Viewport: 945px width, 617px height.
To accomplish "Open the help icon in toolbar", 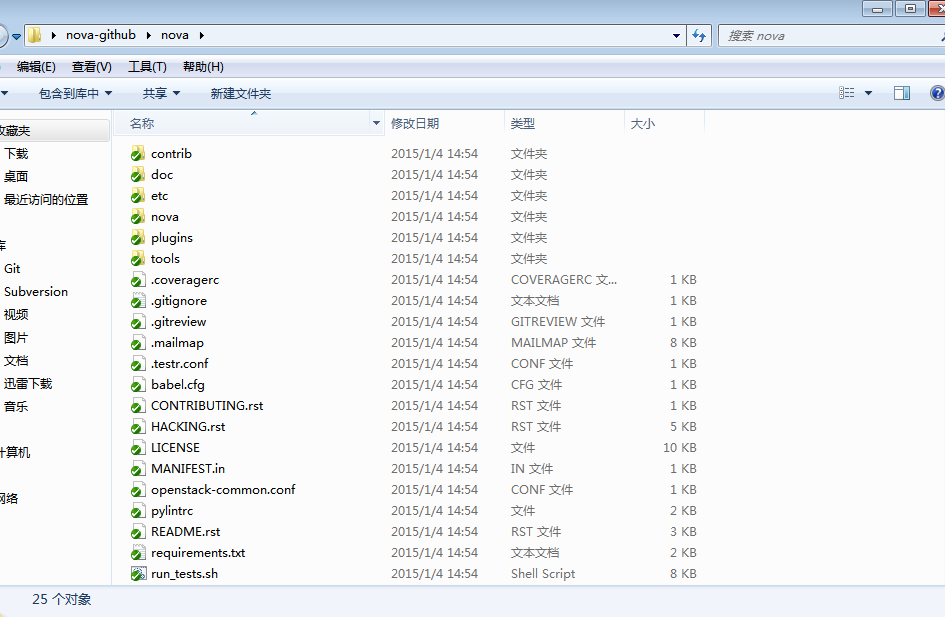I will click(x=937, y=93).
